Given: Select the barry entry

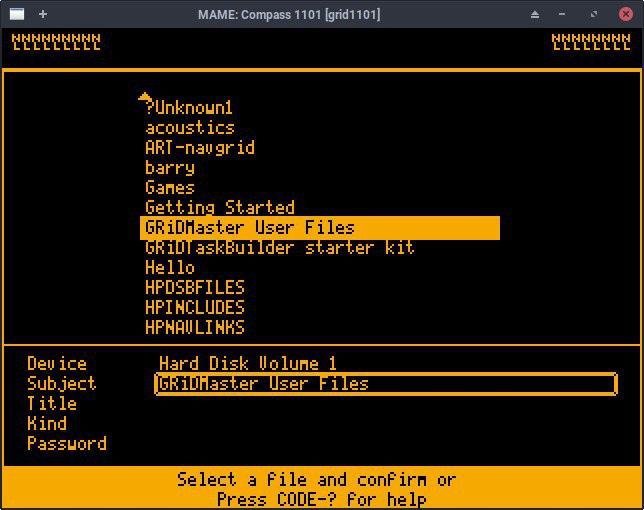Looking at the screenshot, I should (x=170, y=168).
